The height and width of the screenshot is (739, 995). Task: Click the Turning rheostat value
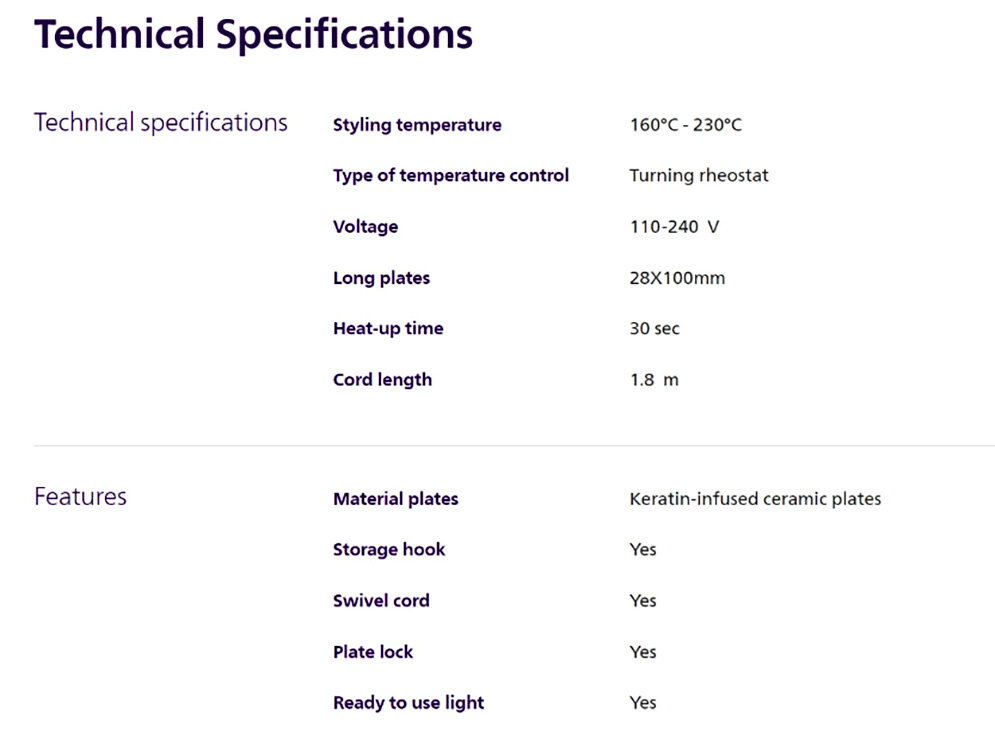pyautogui.click(x=698, y=176)
